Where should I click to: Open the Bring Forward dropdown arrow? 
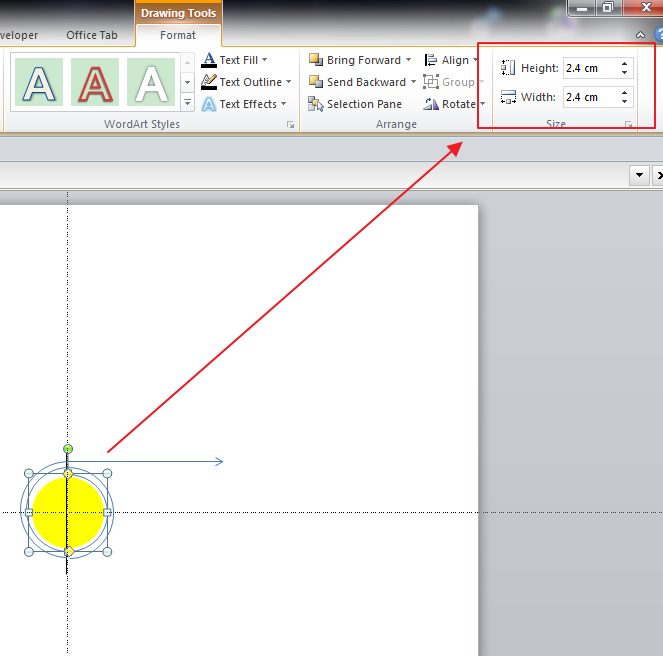click(x=408, y=60)
